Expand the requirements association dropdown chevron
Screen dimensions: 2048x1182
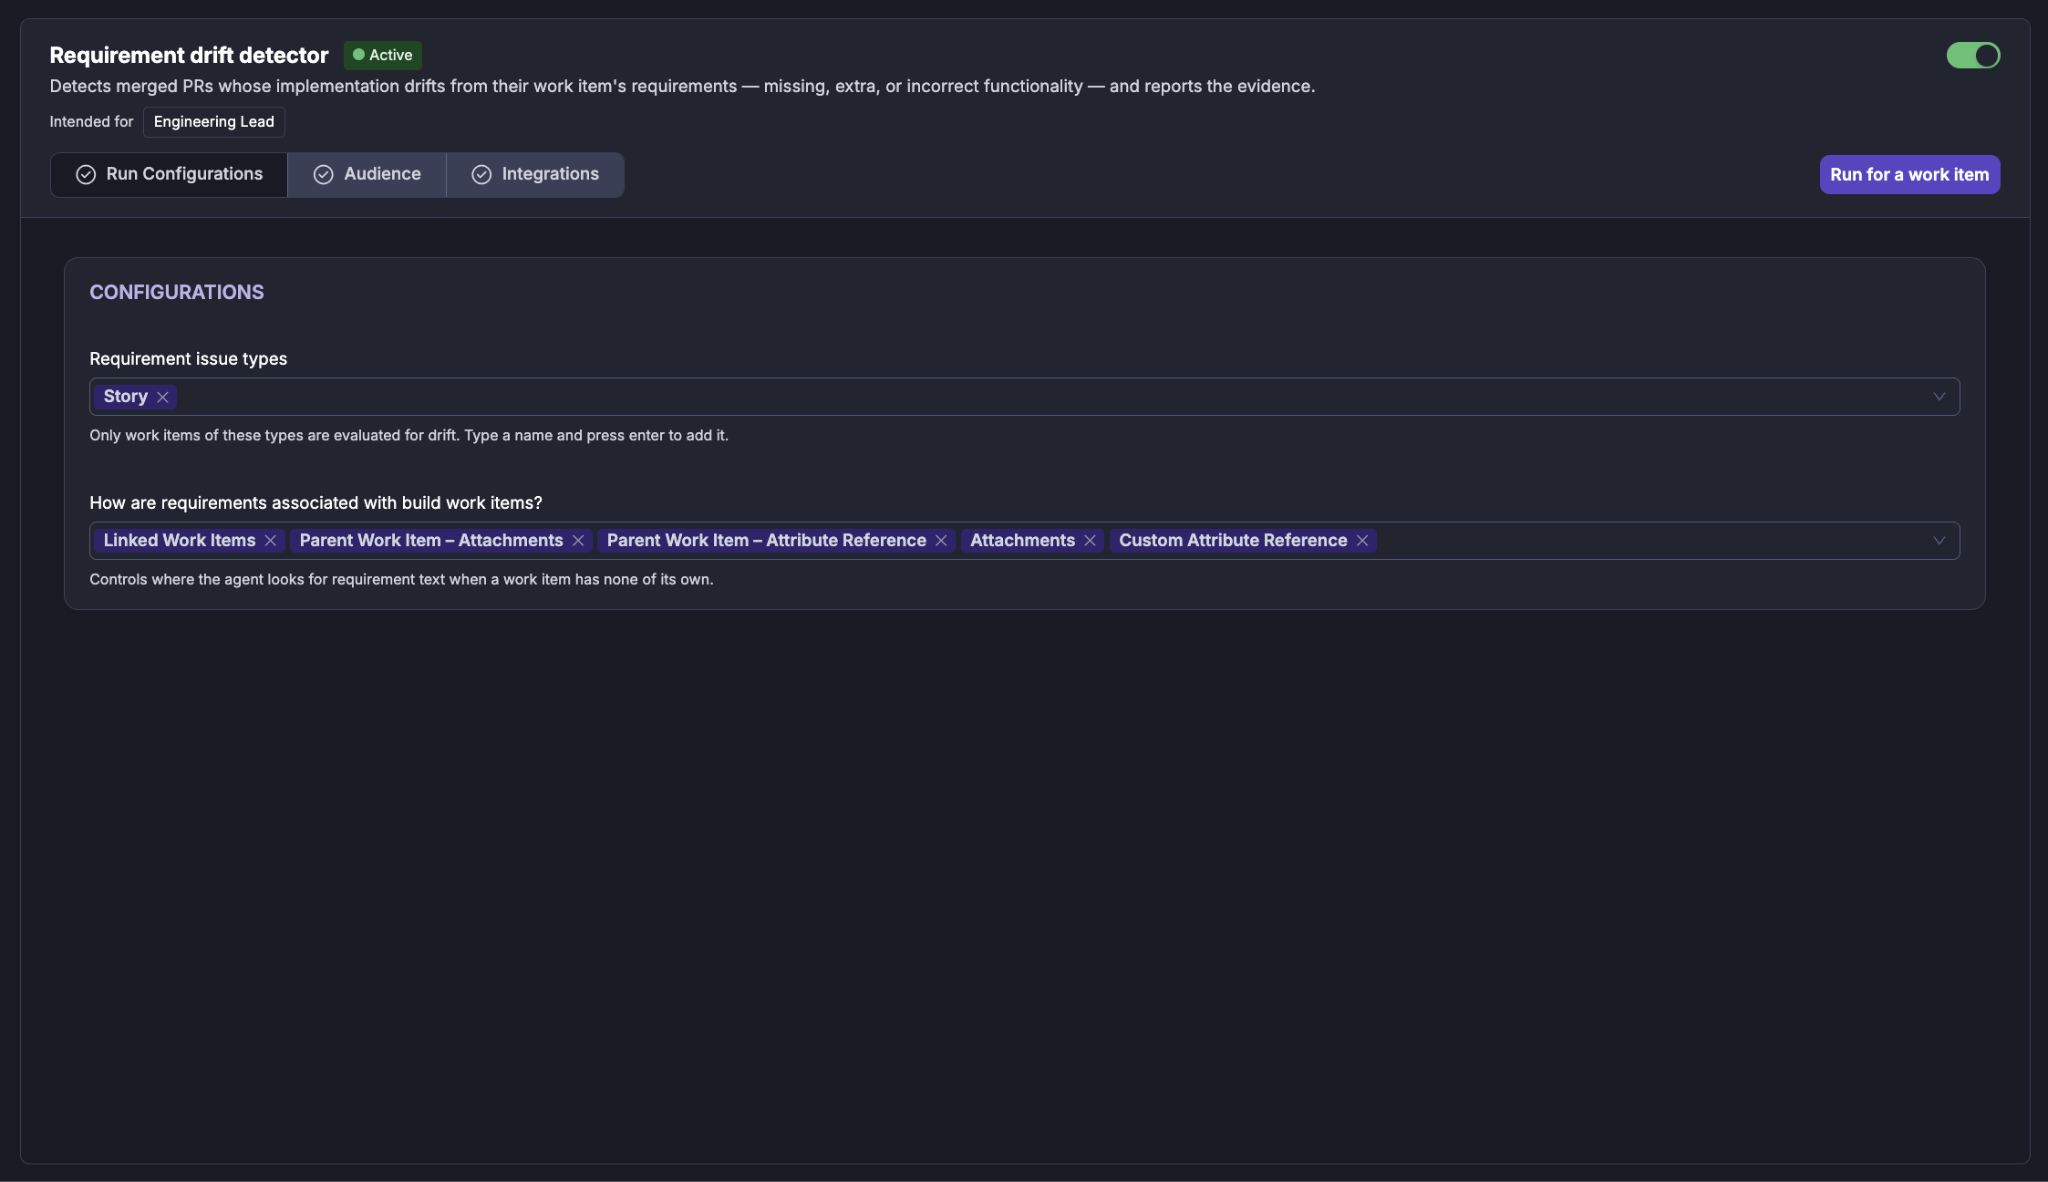tap(1939, 541)
